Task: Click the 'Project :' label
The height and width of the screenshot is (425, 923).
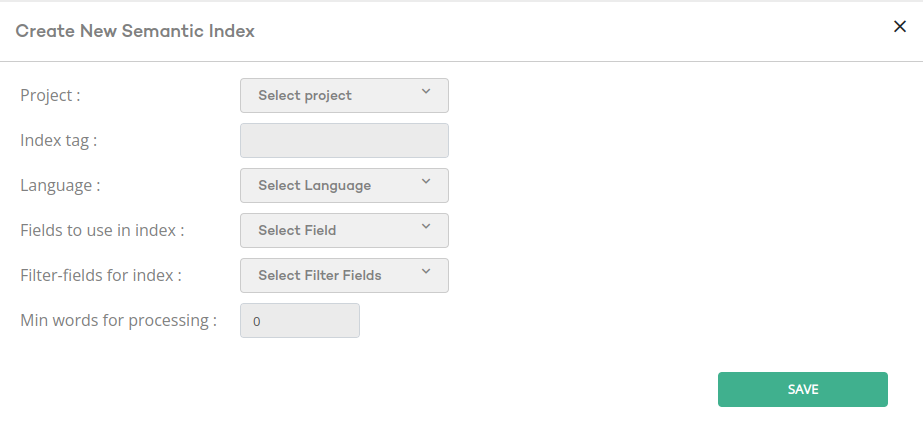Action: pyautogui.click(x=50, y=95)
